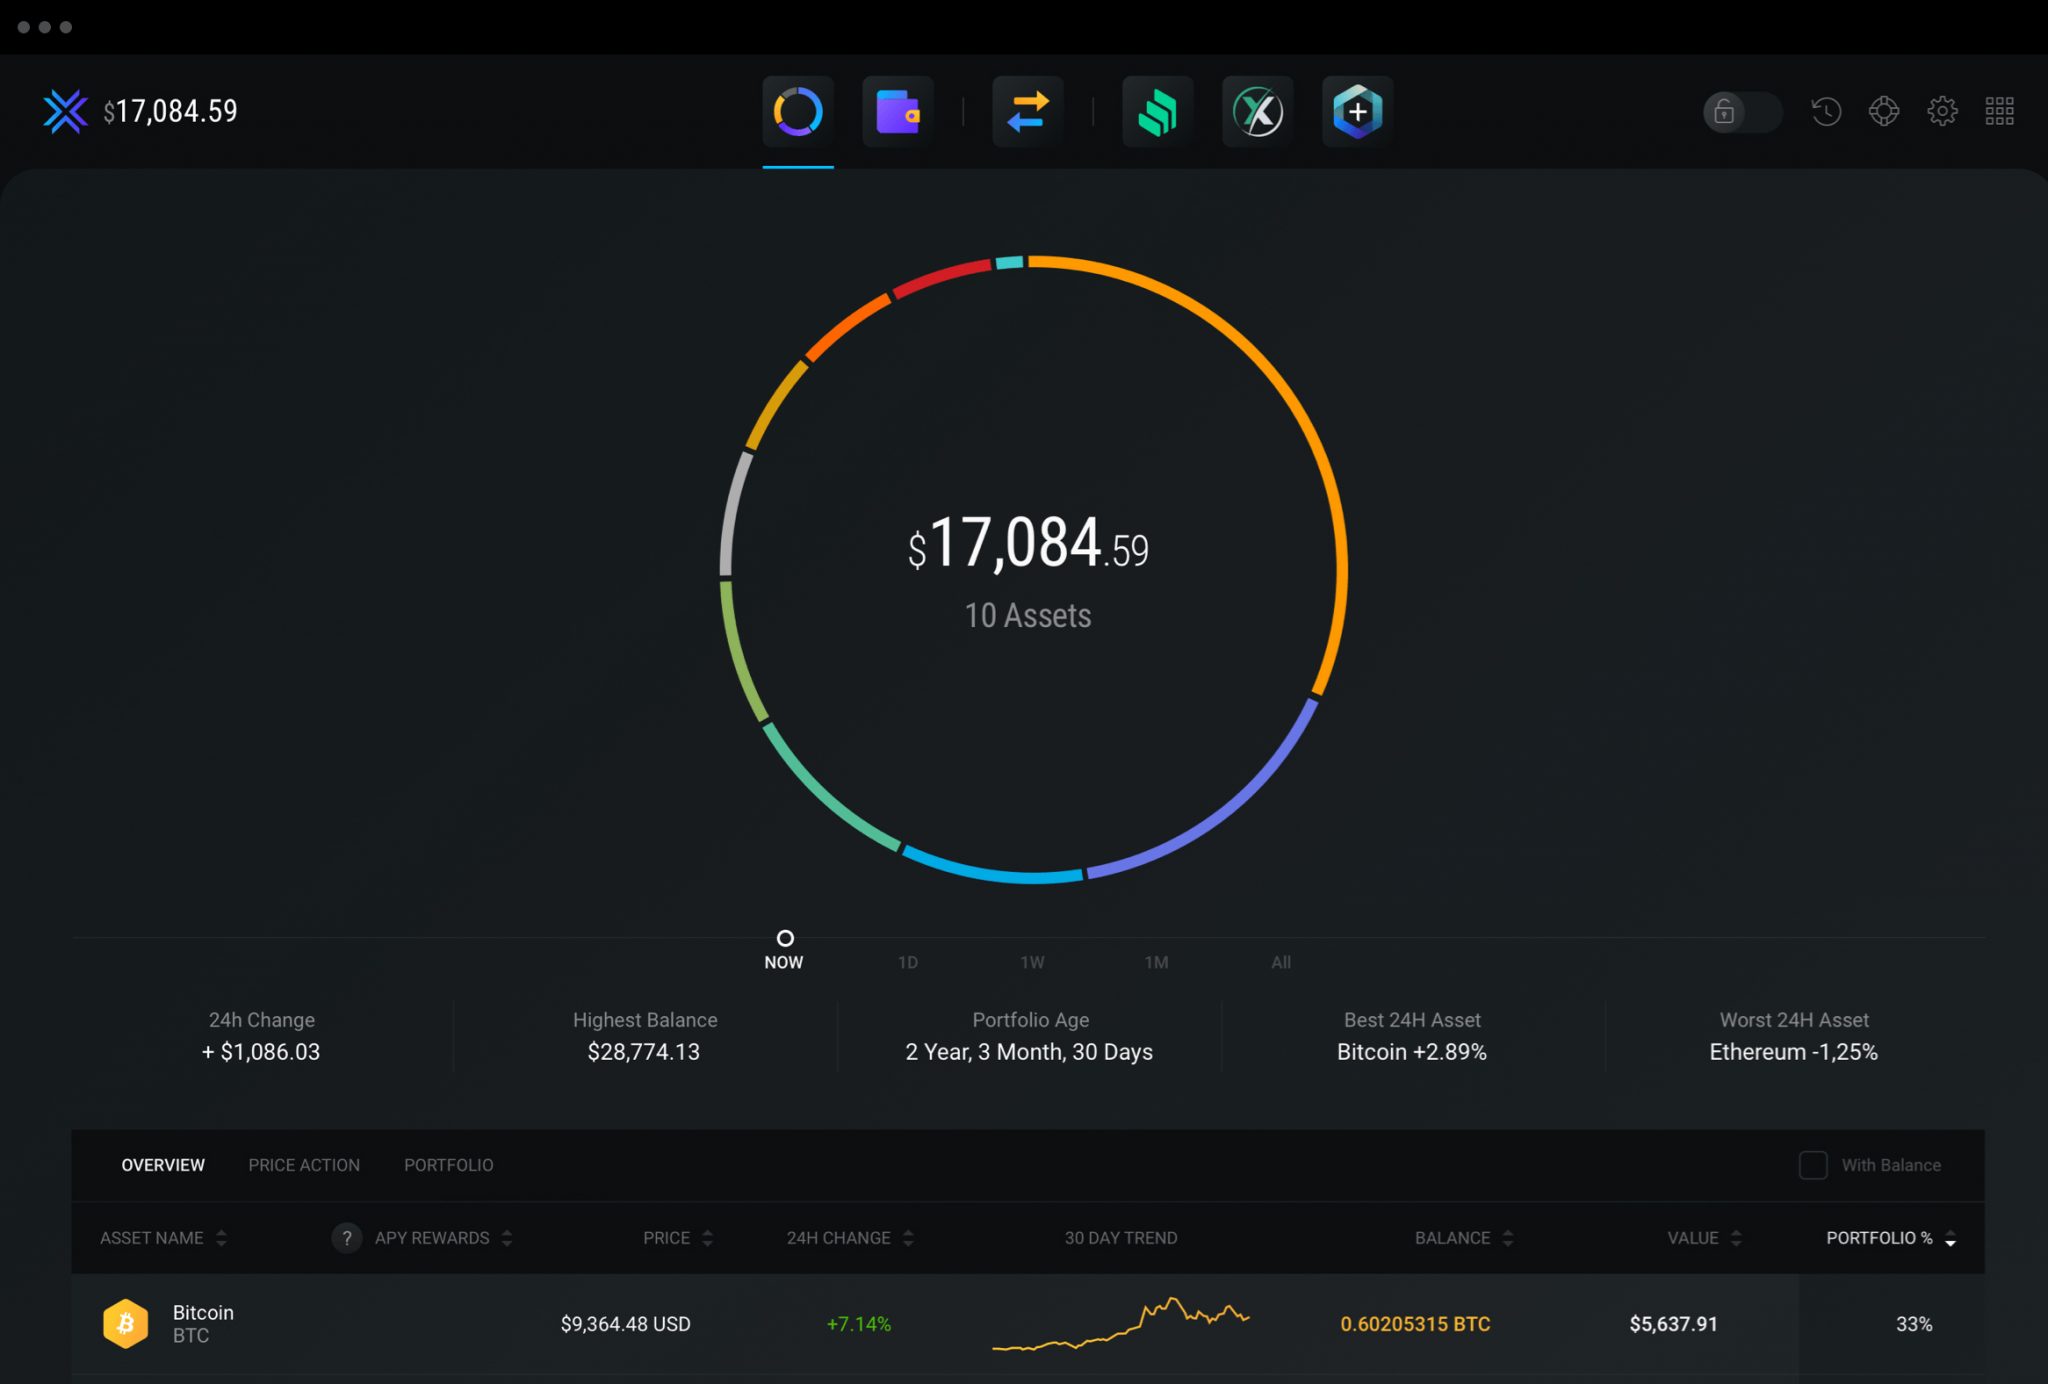Open the settings gear icon
Image resolution: width=2048 pixels, height=1384 pixels.
(1942, 111)
